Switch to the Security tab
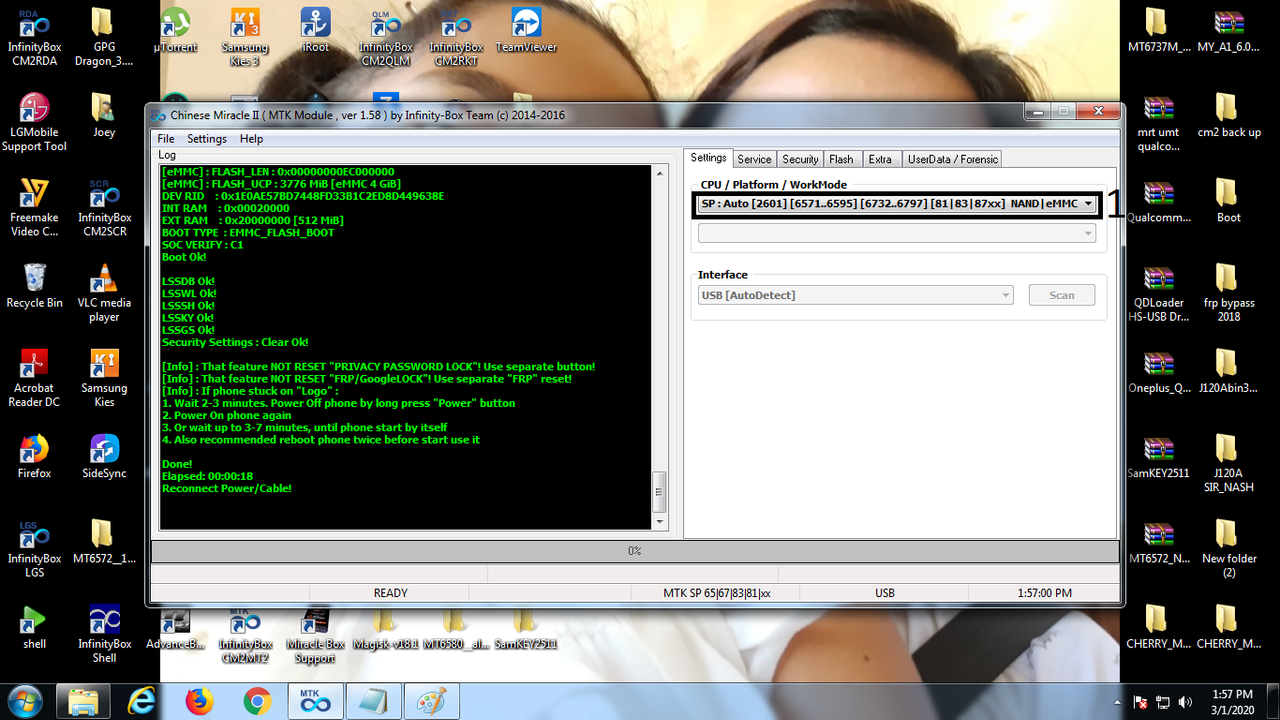Viewport: 1280px width, 720px height. pyautogui.click(x=800, y=159)
